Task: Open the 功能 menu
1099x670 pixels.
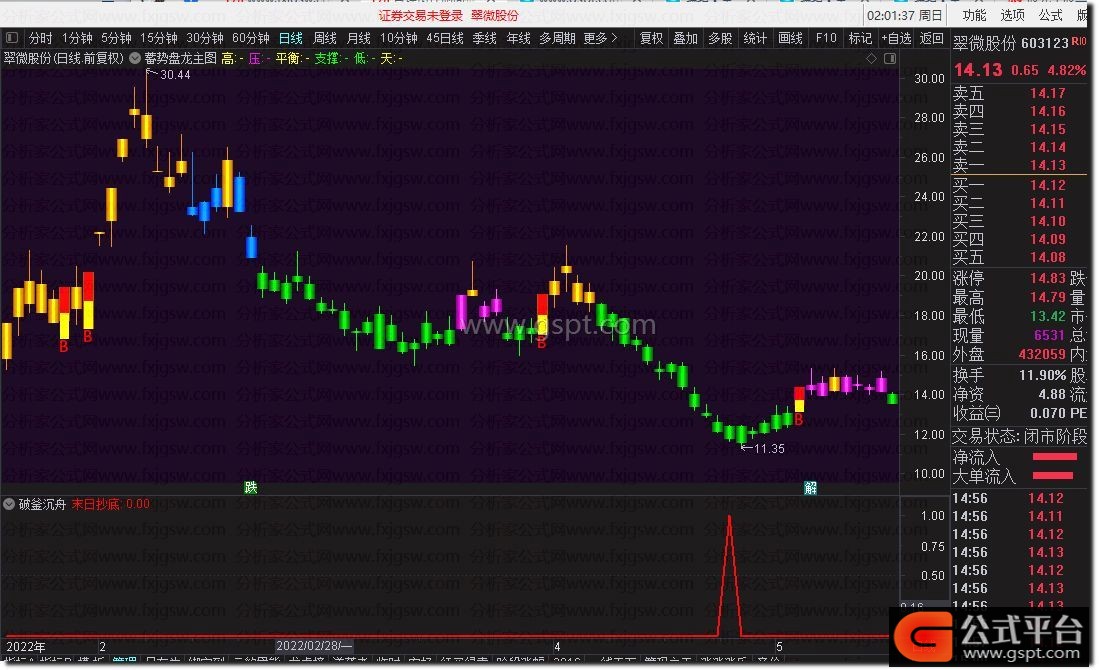Action: (974, 15)
